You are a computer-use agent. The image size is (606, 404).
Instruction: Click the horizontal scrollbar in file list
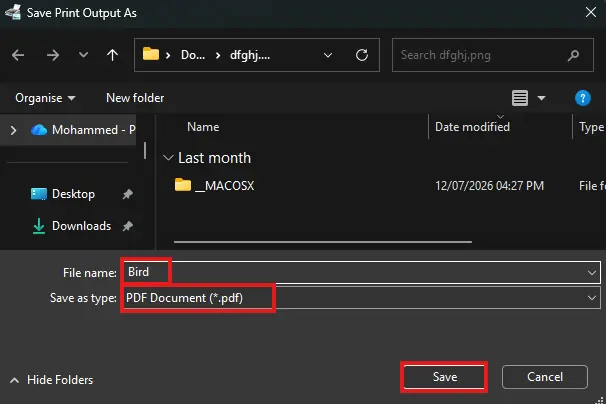(x=323, y=242)
